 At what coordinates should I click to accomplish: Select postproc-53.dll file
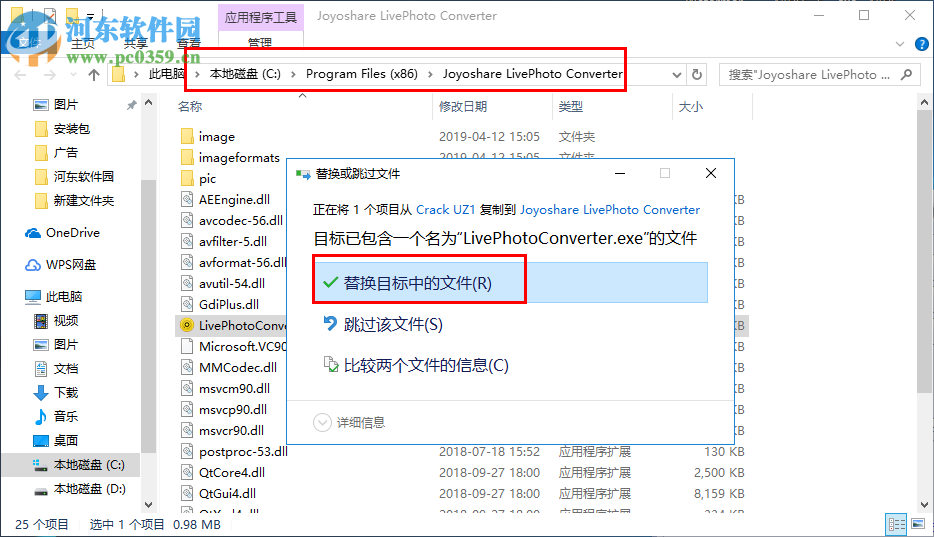pos(243,451)
